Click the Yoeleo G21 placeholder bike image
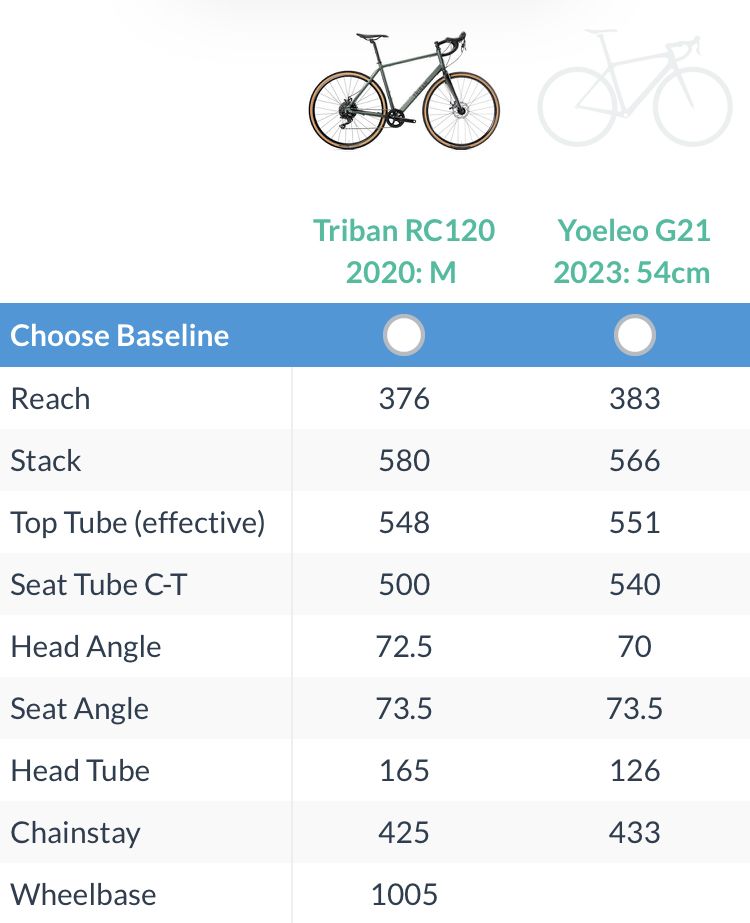 coord(635,90)
